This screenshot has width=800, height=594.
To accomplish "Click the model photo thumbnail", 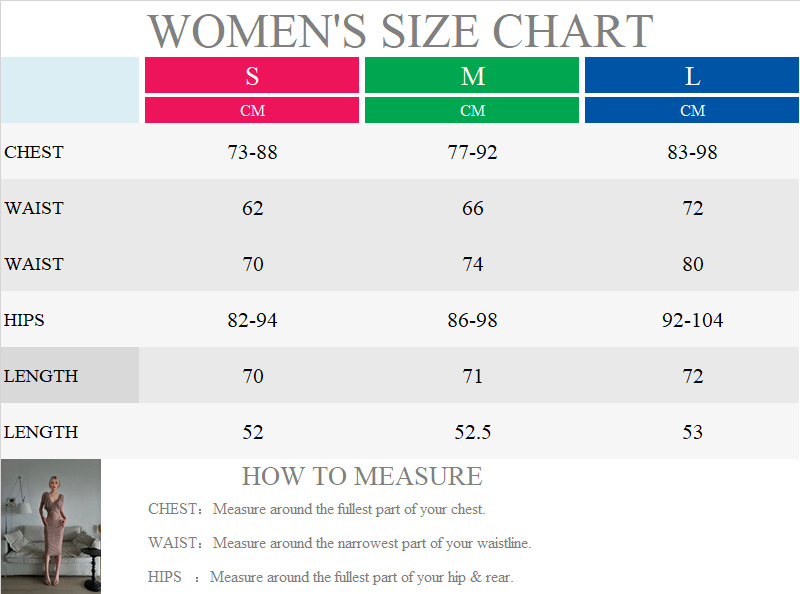I will pos(50,526).
